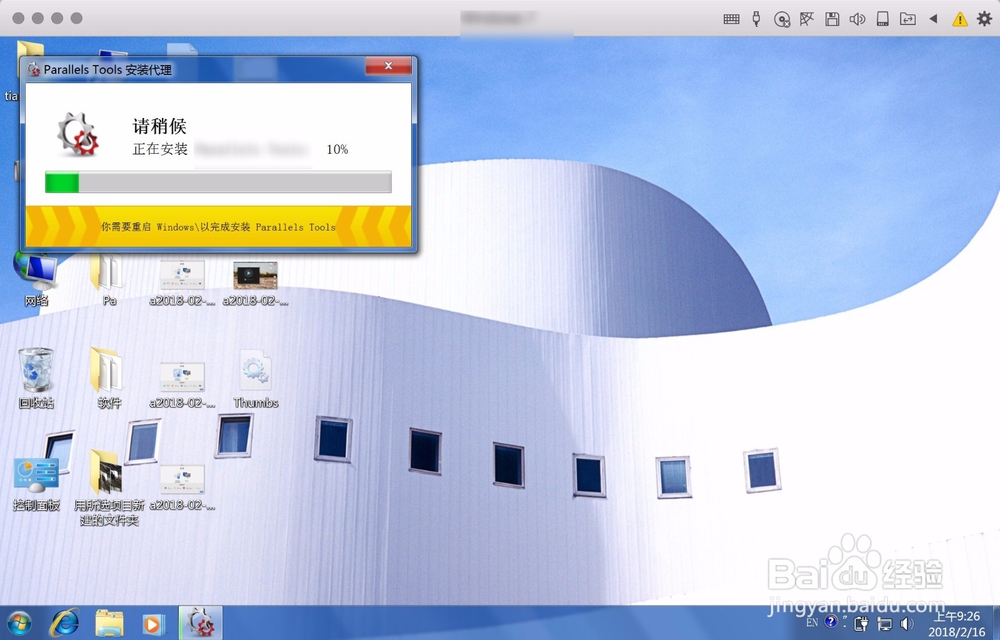Launch Windows Media Player from the taskbar
This screenshot has width=1000, height=640.
coord(153,623)
